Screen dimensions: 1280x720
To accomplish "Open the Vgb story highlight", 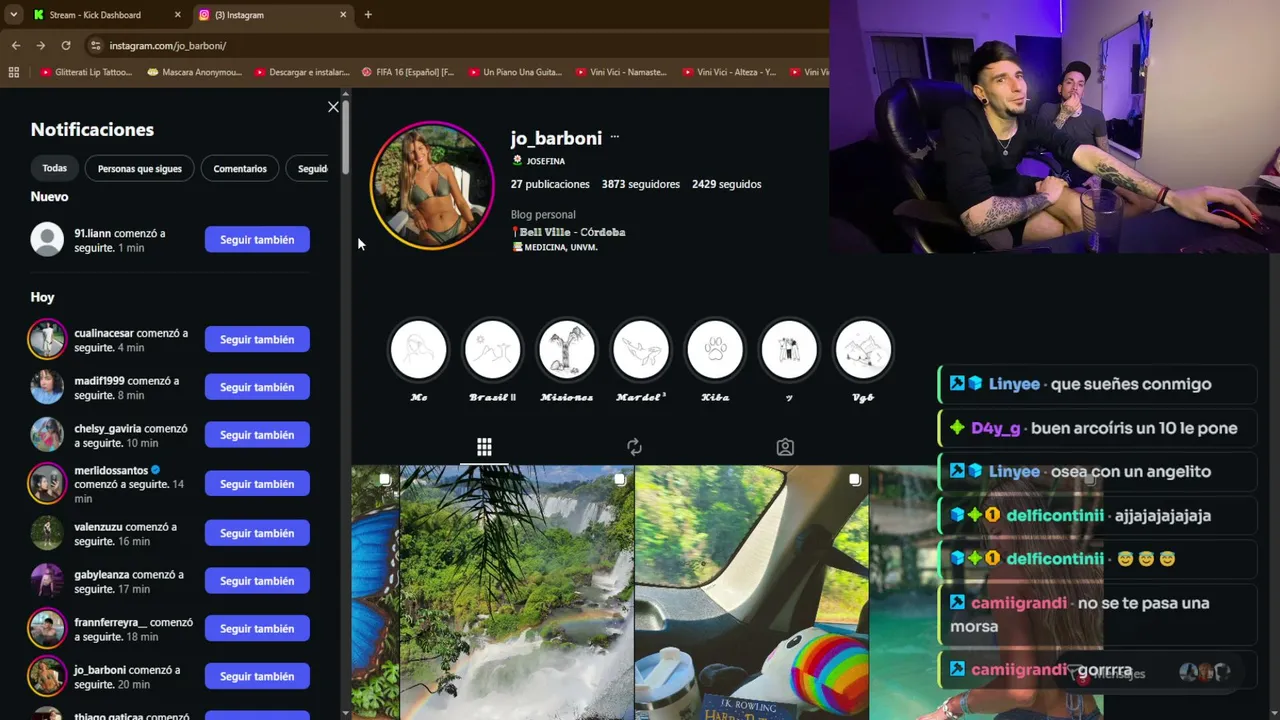I will click(x=863, y=350).
